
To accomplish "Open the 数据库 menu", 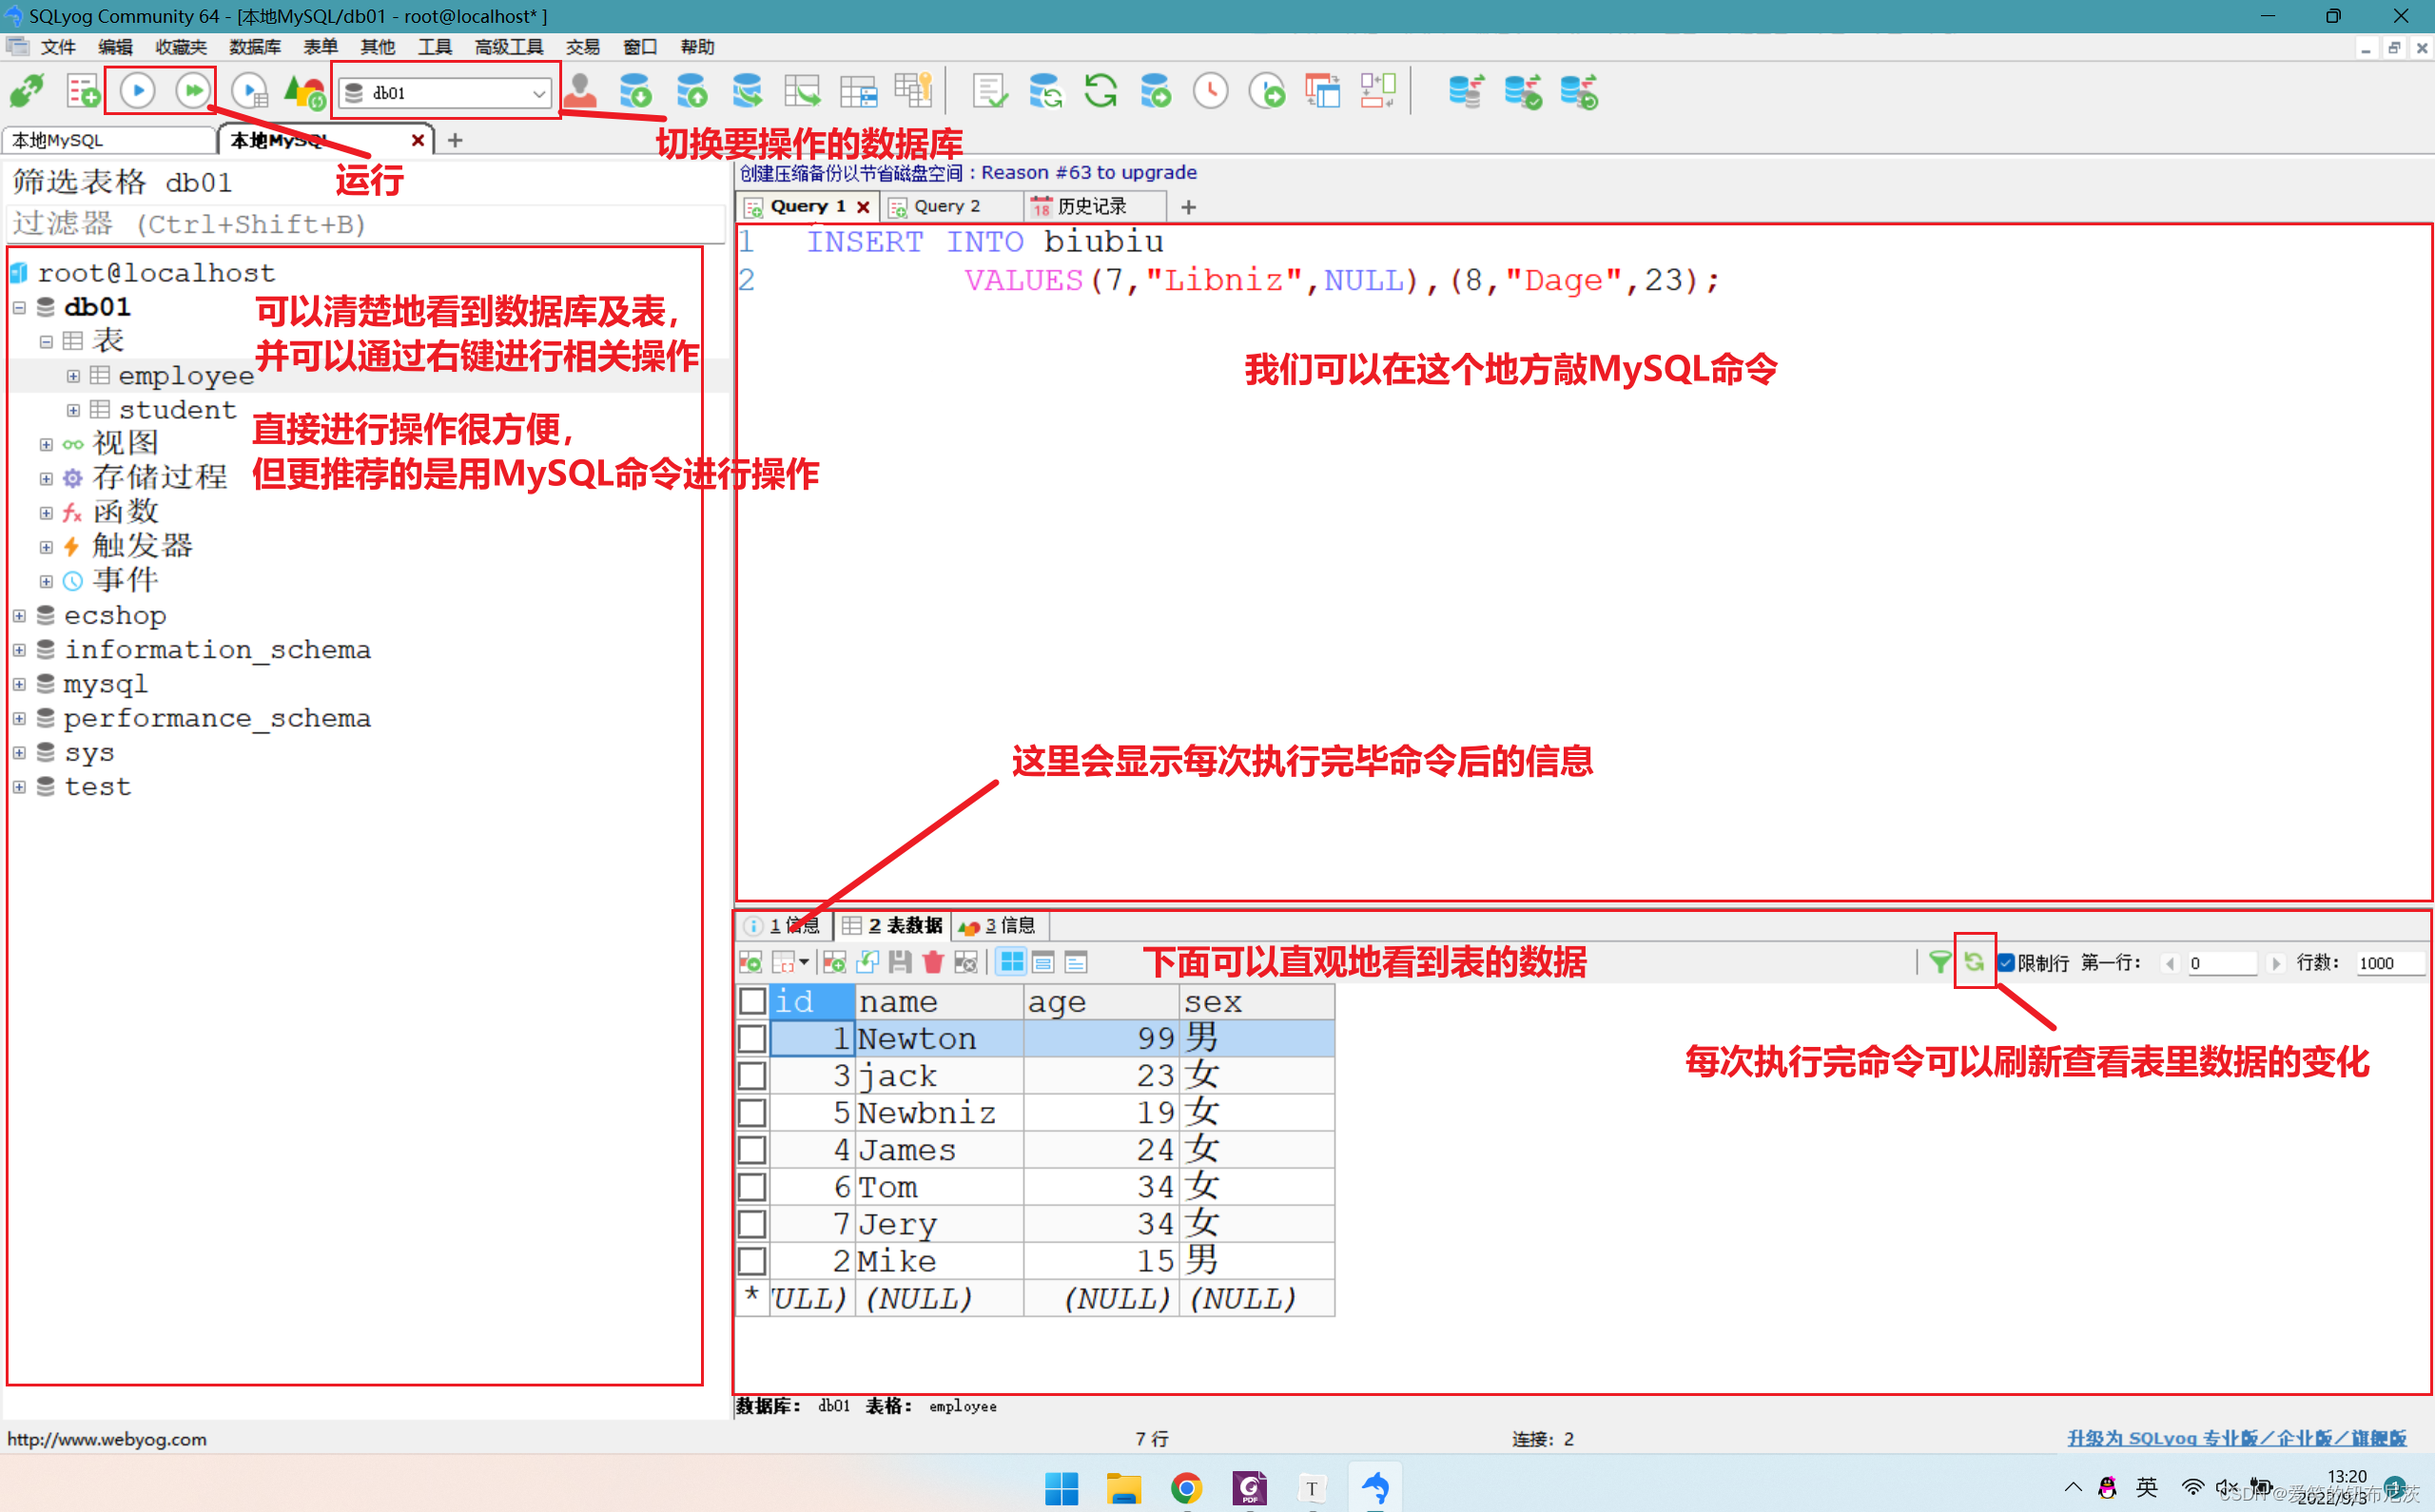I will click(255, 47).
